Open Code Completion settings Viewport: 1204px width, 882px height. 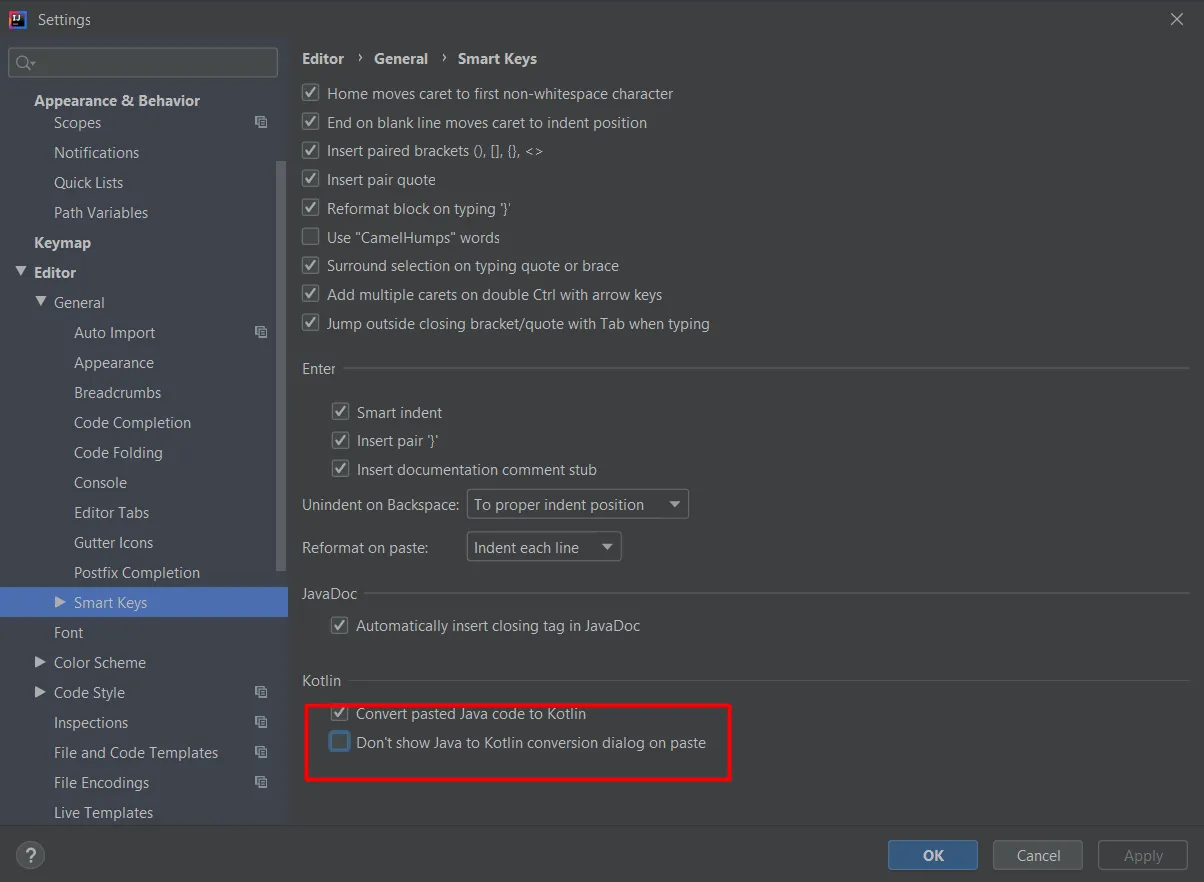pos(132,423)
